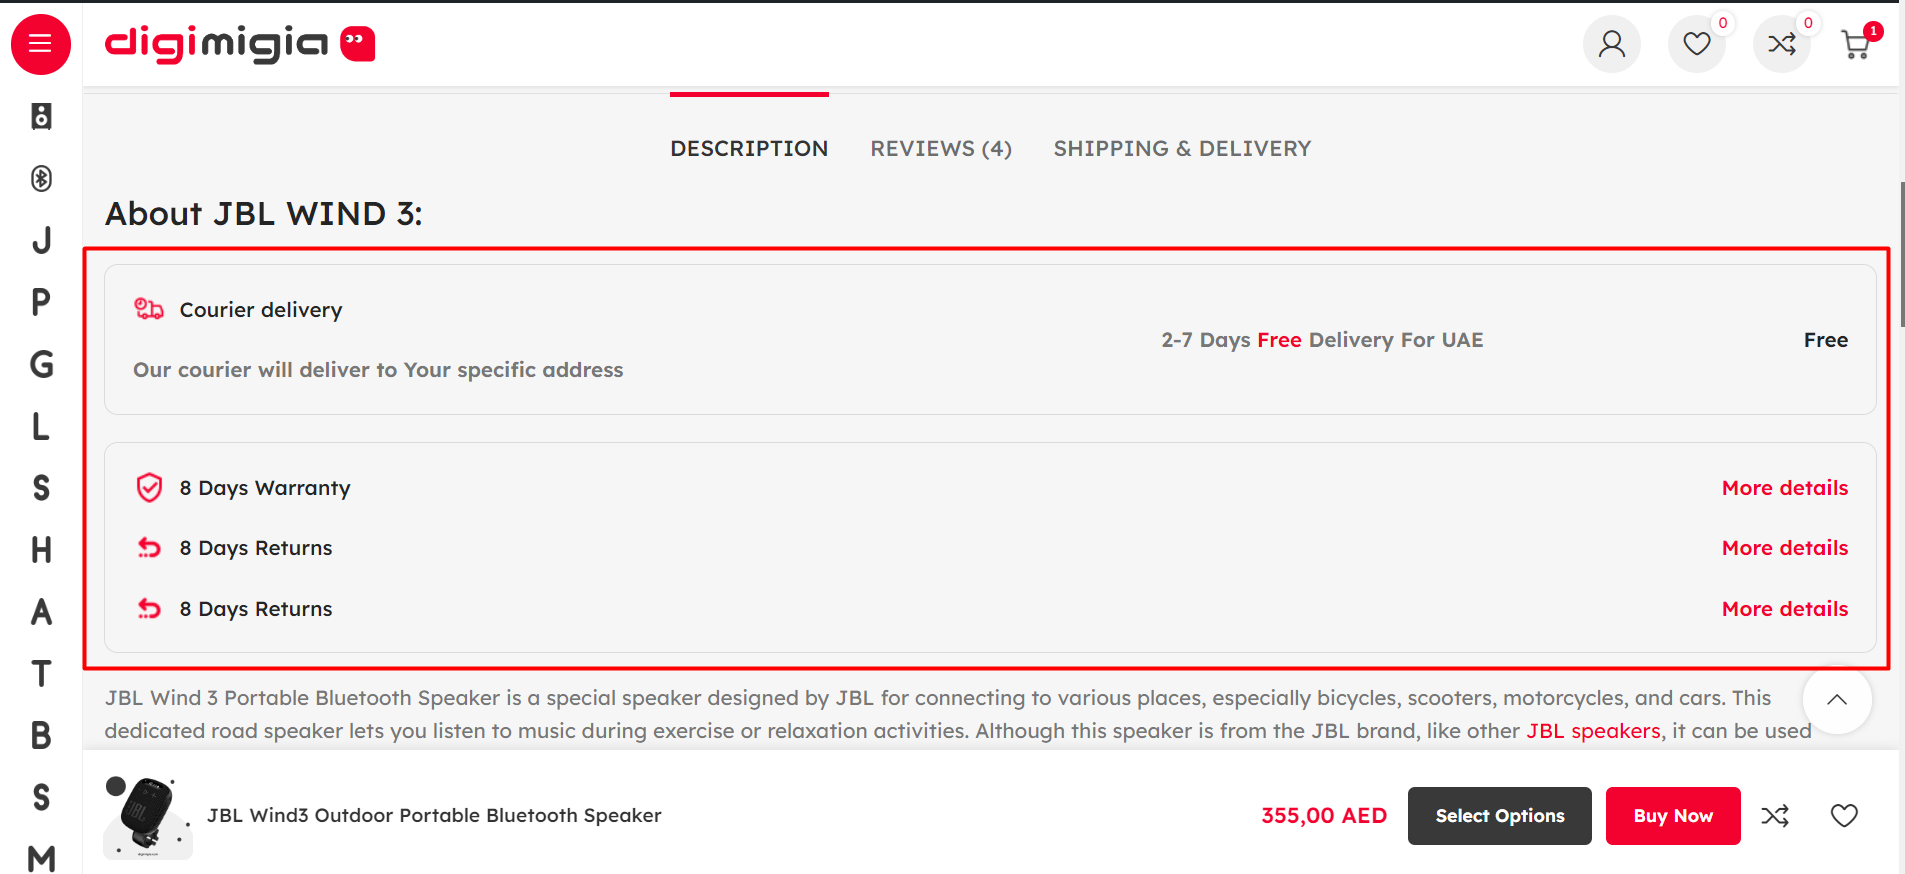Go to the digimigia home logo

click(x=240, y=44)
